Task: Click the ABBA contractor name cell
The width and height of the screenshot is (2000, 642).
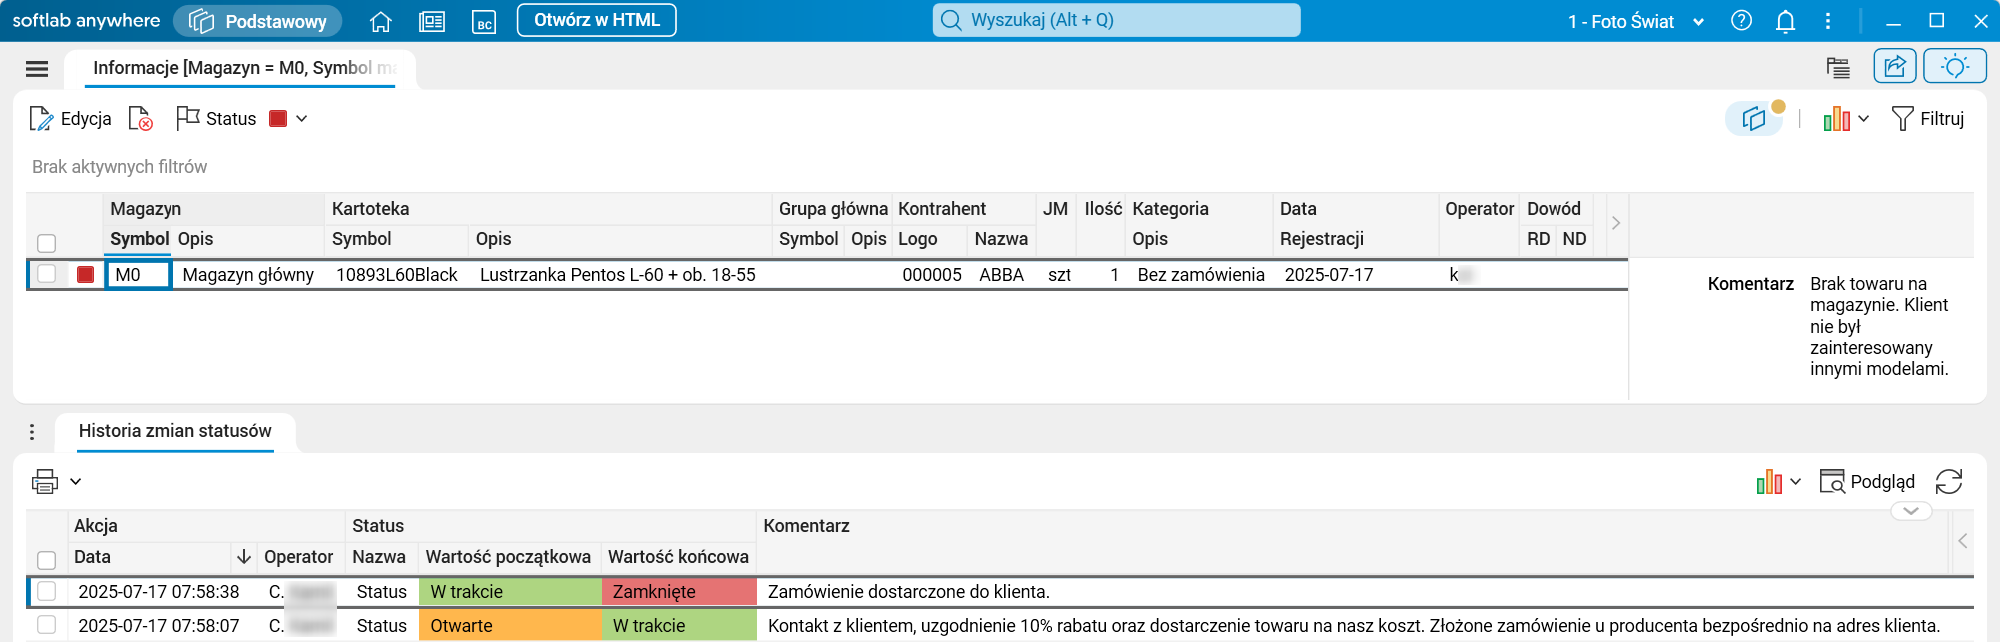Action: click(1001, 275)
